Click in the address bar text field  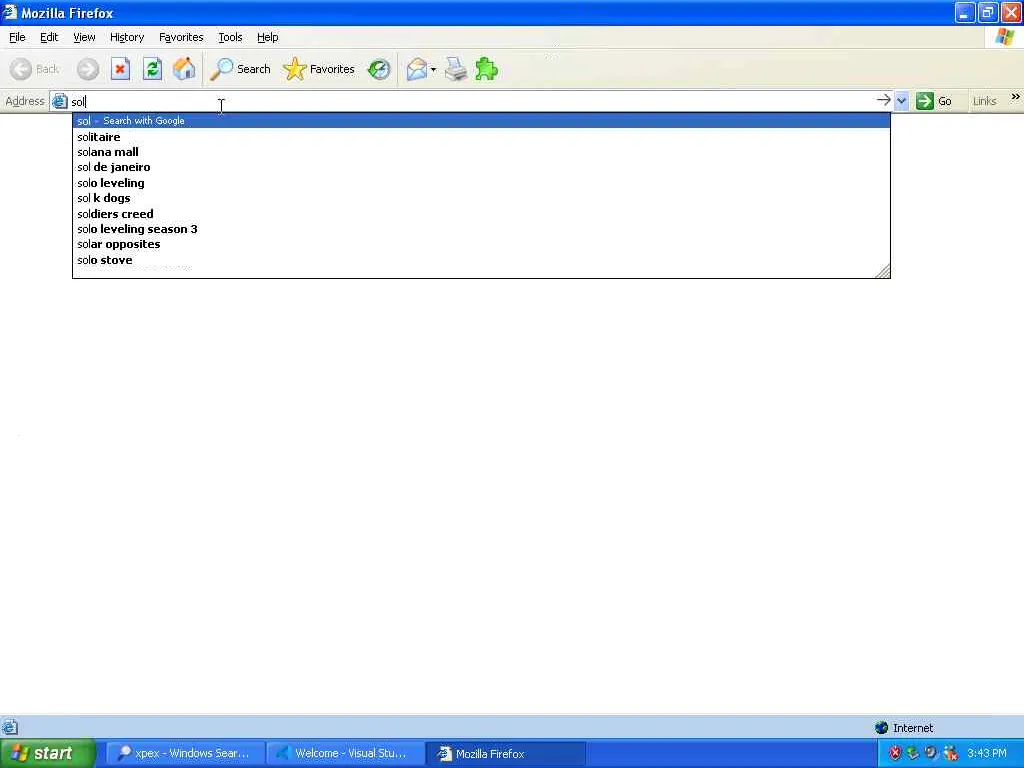click(x=470, y=101)
